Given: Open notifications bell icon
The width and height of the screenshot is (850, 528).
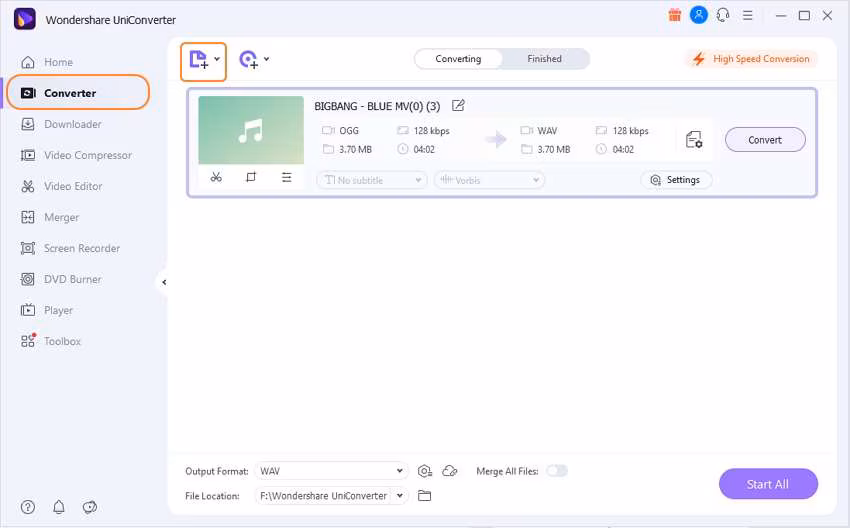Looking at the screenshot, I should 59,507.
